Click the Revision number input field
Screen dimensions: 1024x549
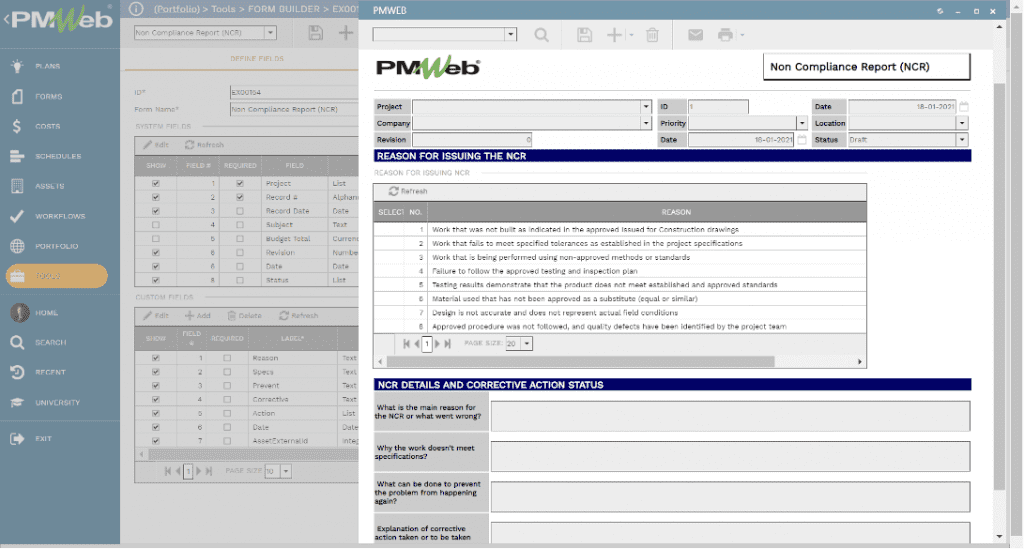click(x=472, y=140)
